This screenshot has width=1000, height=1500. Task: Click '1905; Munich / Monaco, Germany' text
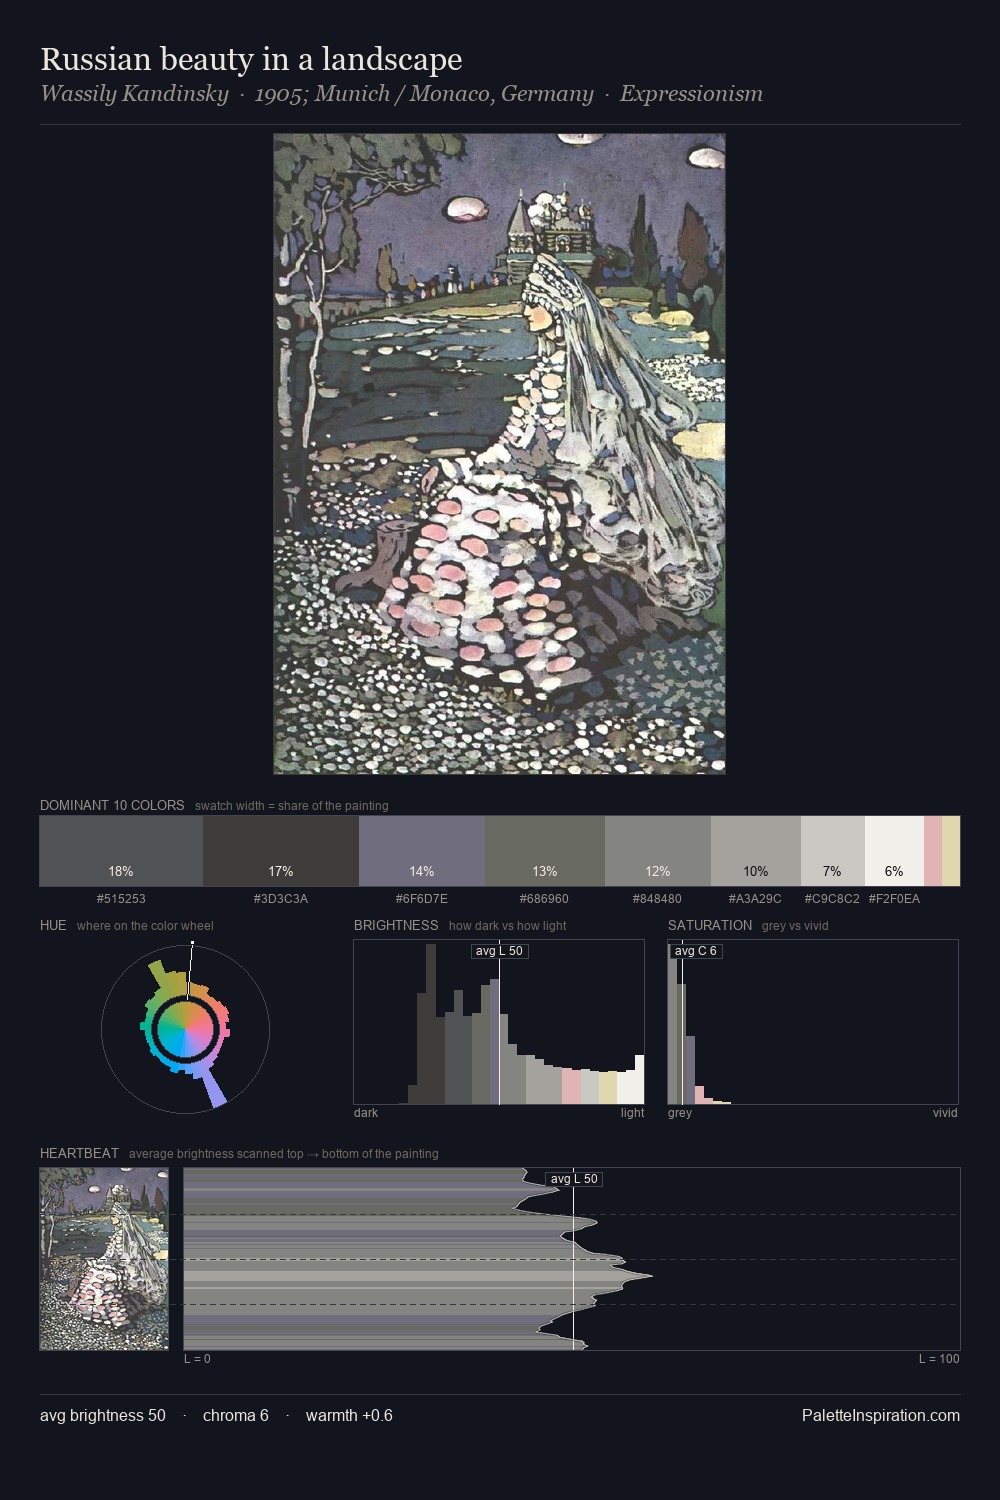[x=424, y=94]
